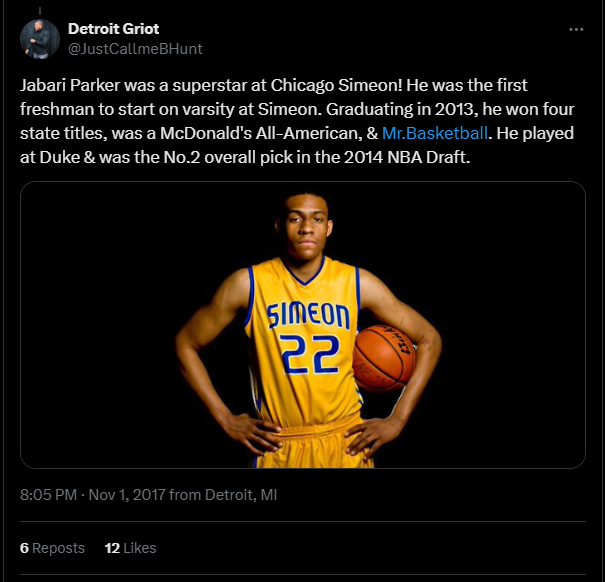This screenshot has width=605, height=582.
Task: Click the number 22 on the jersey
Action: (x=309, y=354)
